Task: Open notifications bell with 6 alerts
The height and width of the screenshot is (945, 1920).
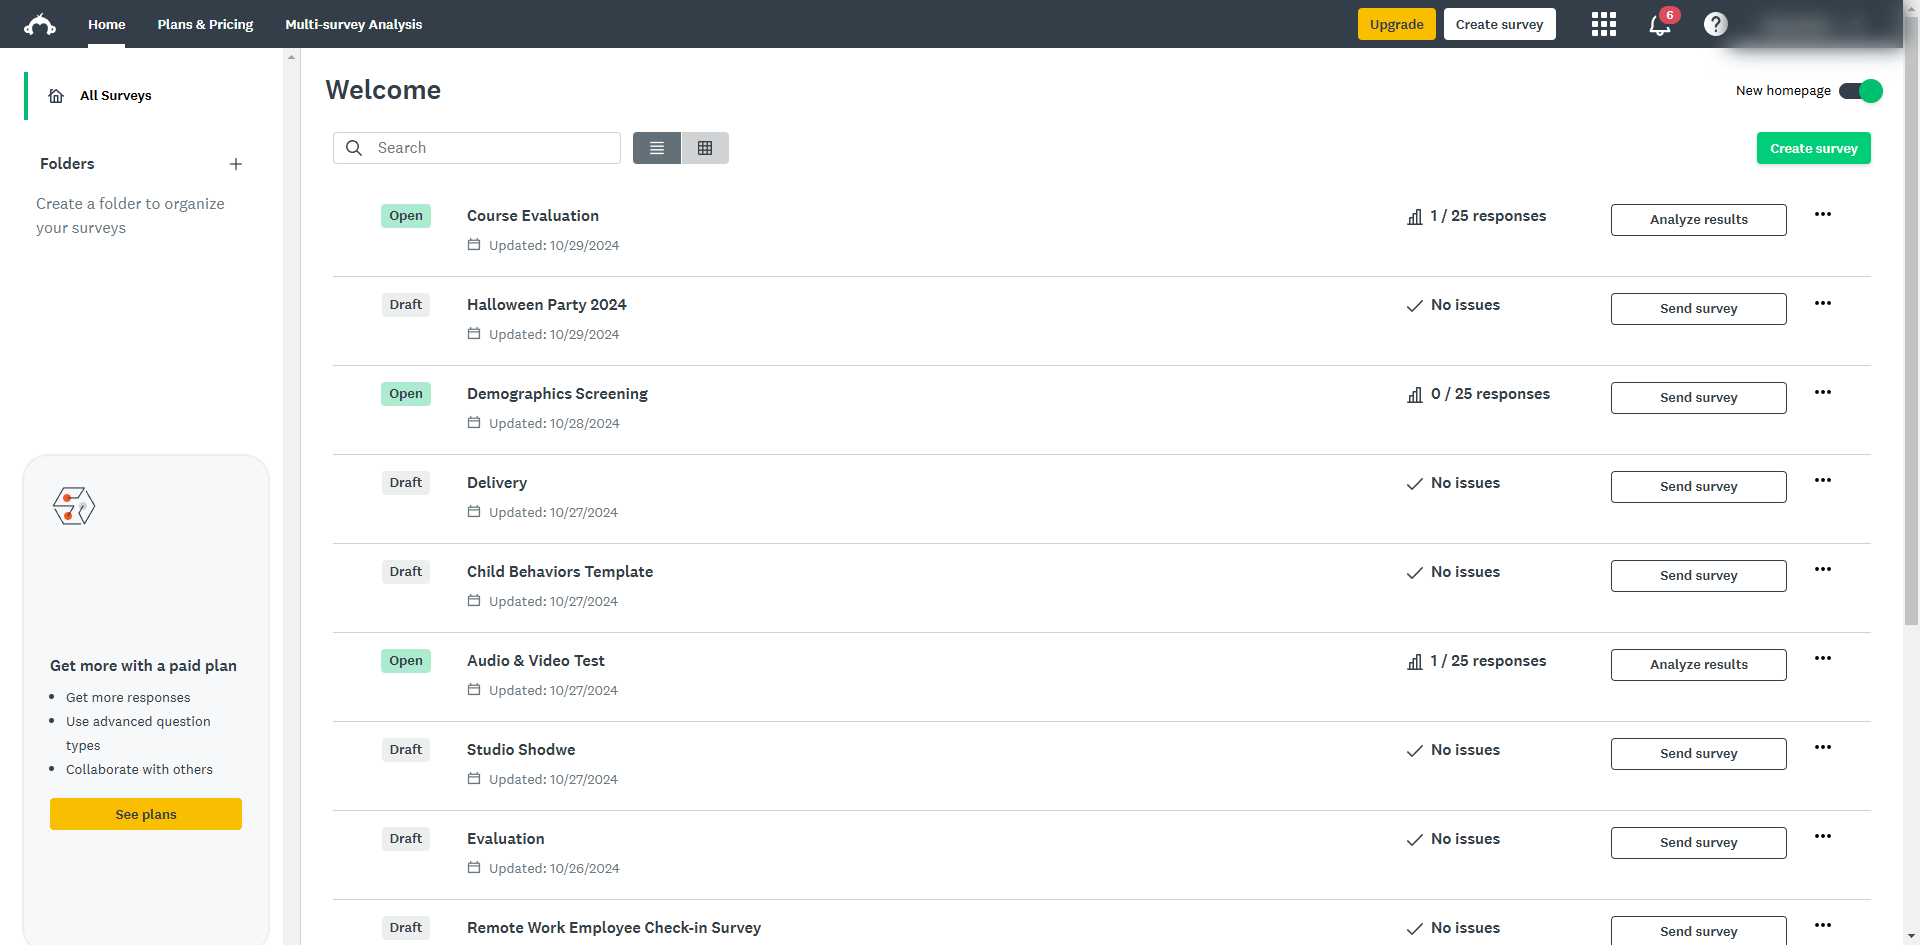Action: (x=1661, y=24)
